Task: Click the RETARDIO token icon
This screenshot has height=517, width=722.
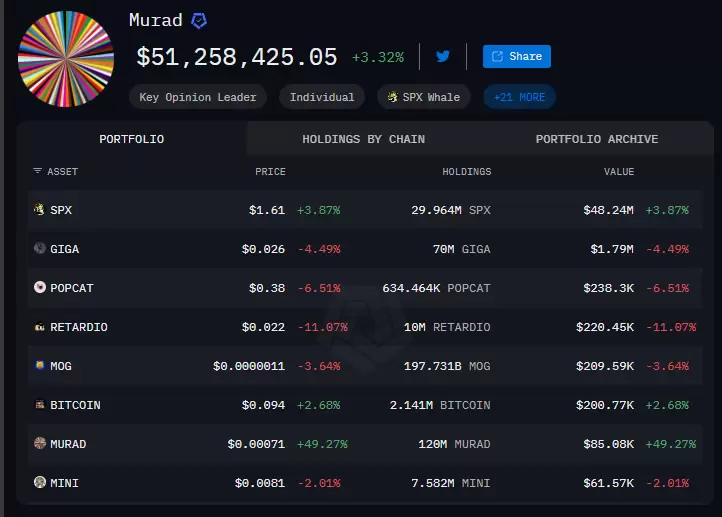Action: click(x=40, y=326)
